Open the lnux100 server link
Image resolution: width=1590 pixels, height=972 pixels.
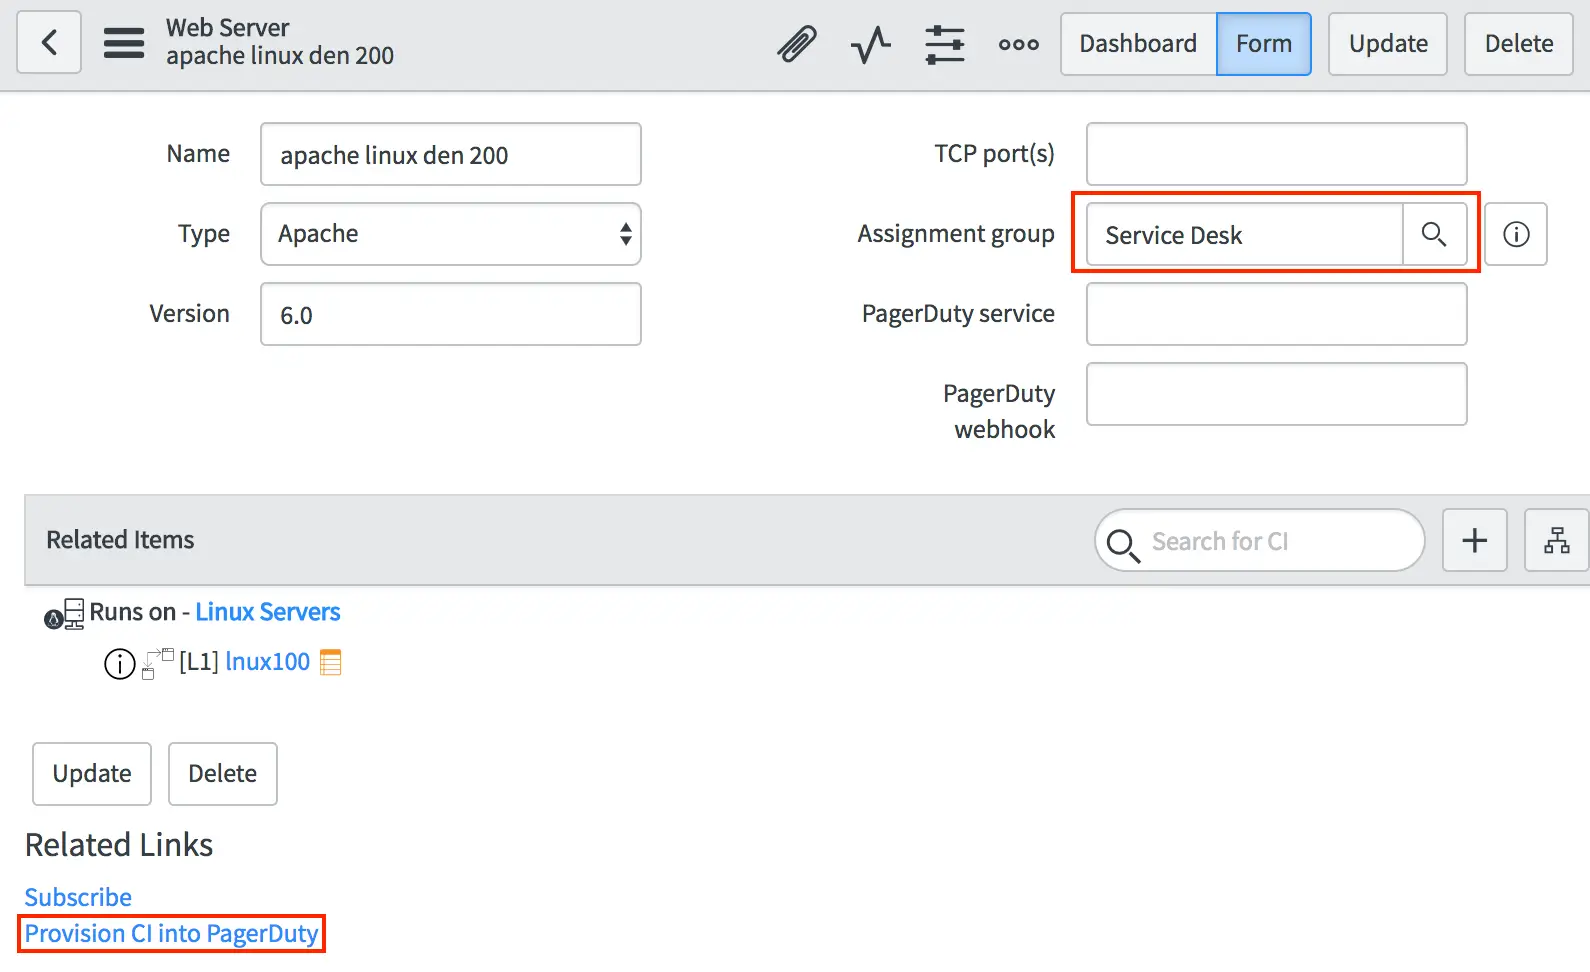coord(268,662)
